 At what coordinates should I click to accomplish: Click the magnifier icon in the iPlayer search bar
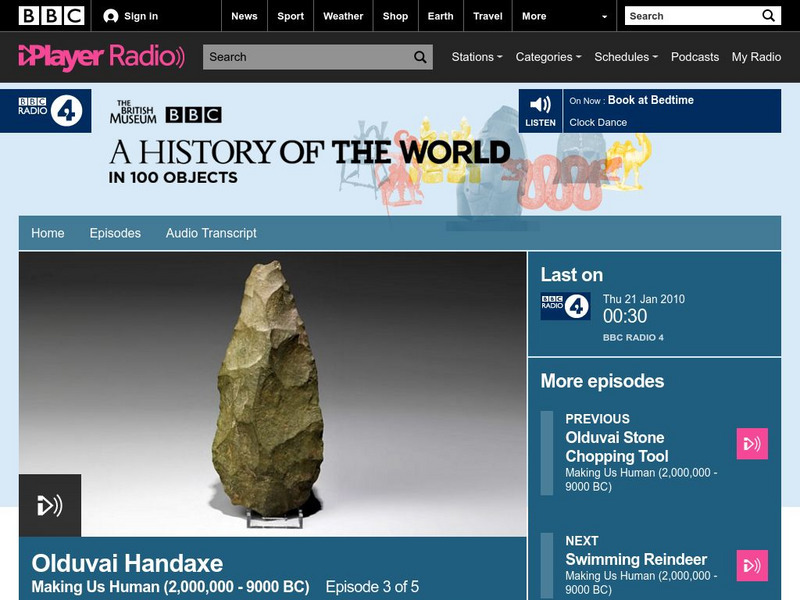pyautogui.click(x=421, y=57)
